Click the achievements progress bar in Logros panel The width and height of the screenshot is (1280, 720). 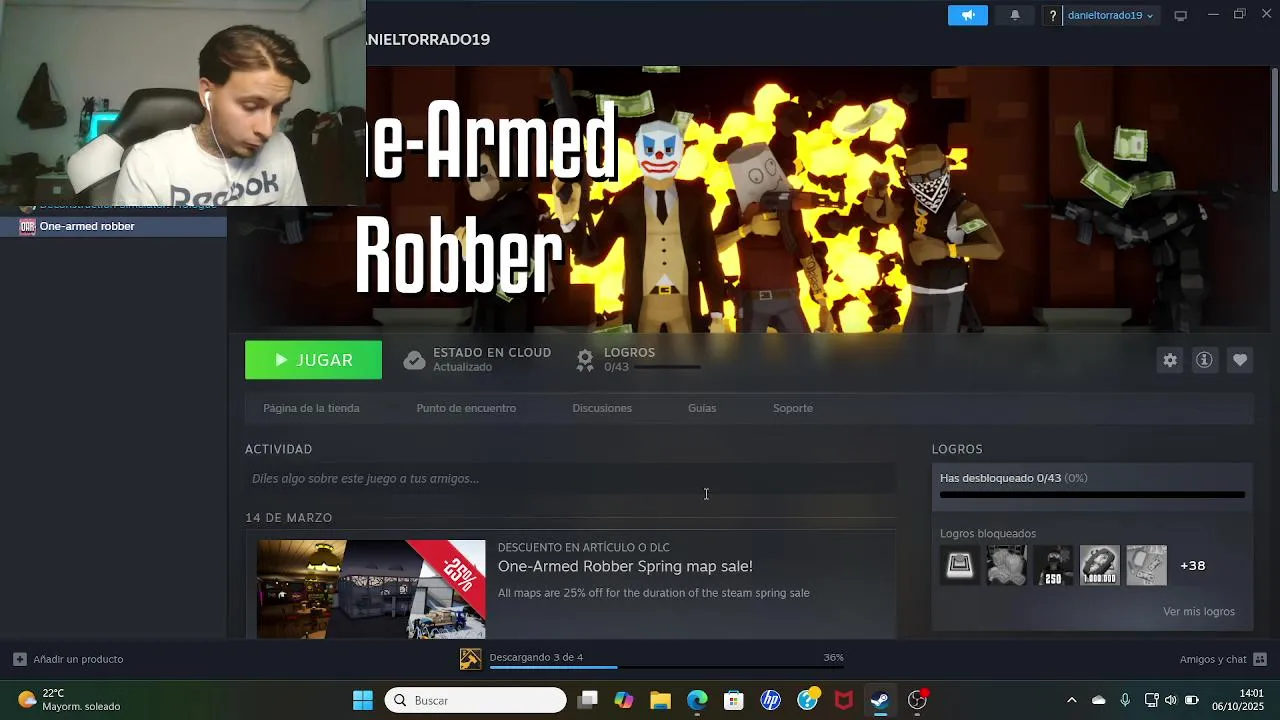(1092, 495)
